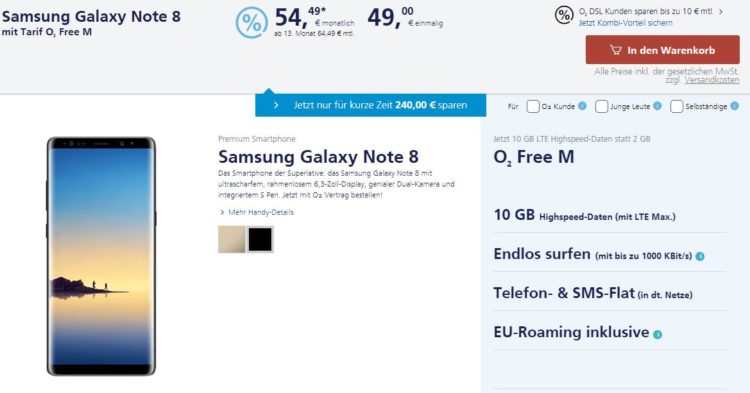Click the percent icon beside the DSL Kunden offer
This screenshot has height=393, width=750.
pyautogui.click(x=564, y=15)
